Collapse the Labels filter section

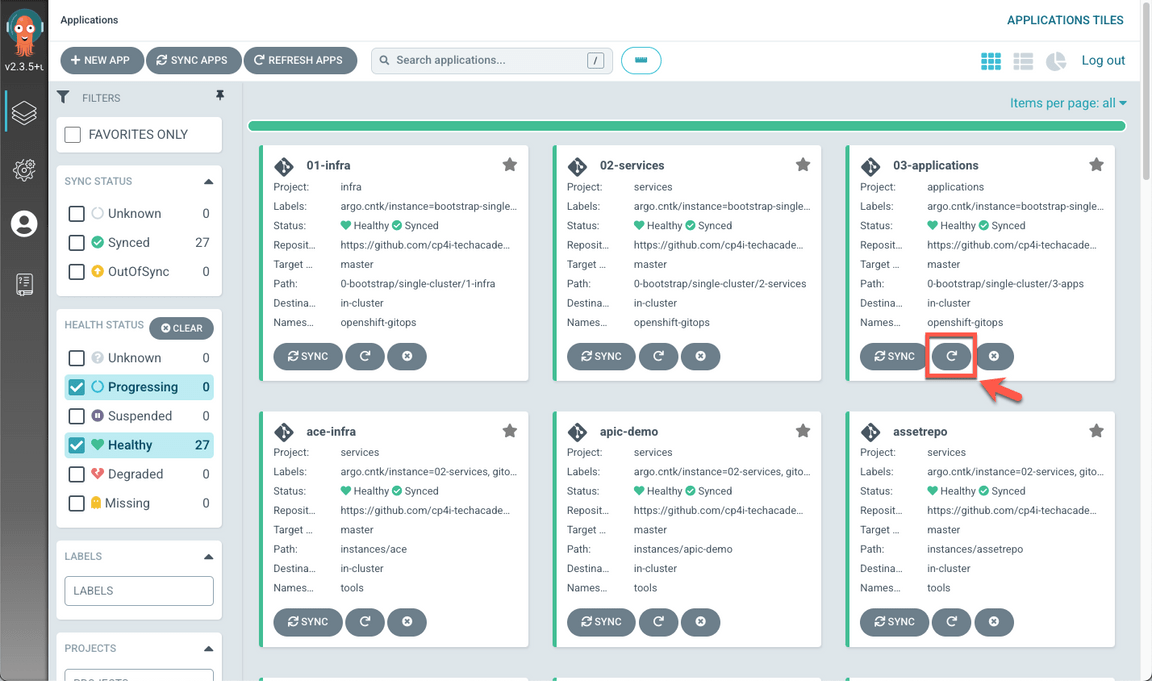[208, 557]
